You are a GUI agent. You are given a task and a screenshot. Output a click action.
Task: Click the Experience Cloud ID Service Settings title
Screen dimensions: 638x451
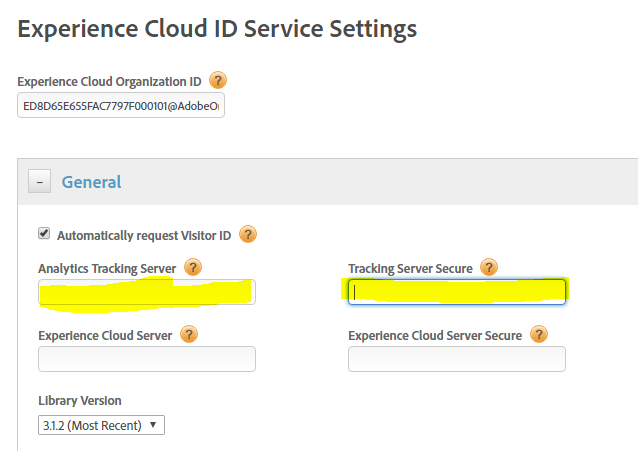click(x=217, y=29)
